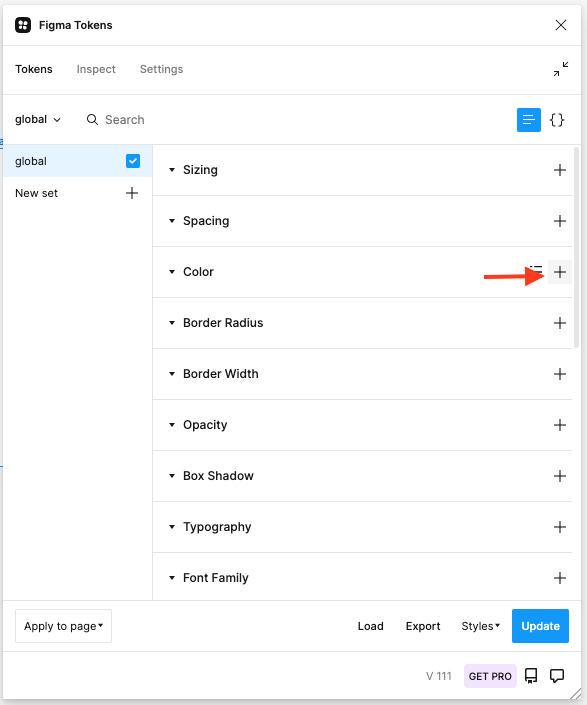Switch to the Settings tab
The height and width of the screenshot is (705, 587).
pyautogui.click(x=161, y=69)
